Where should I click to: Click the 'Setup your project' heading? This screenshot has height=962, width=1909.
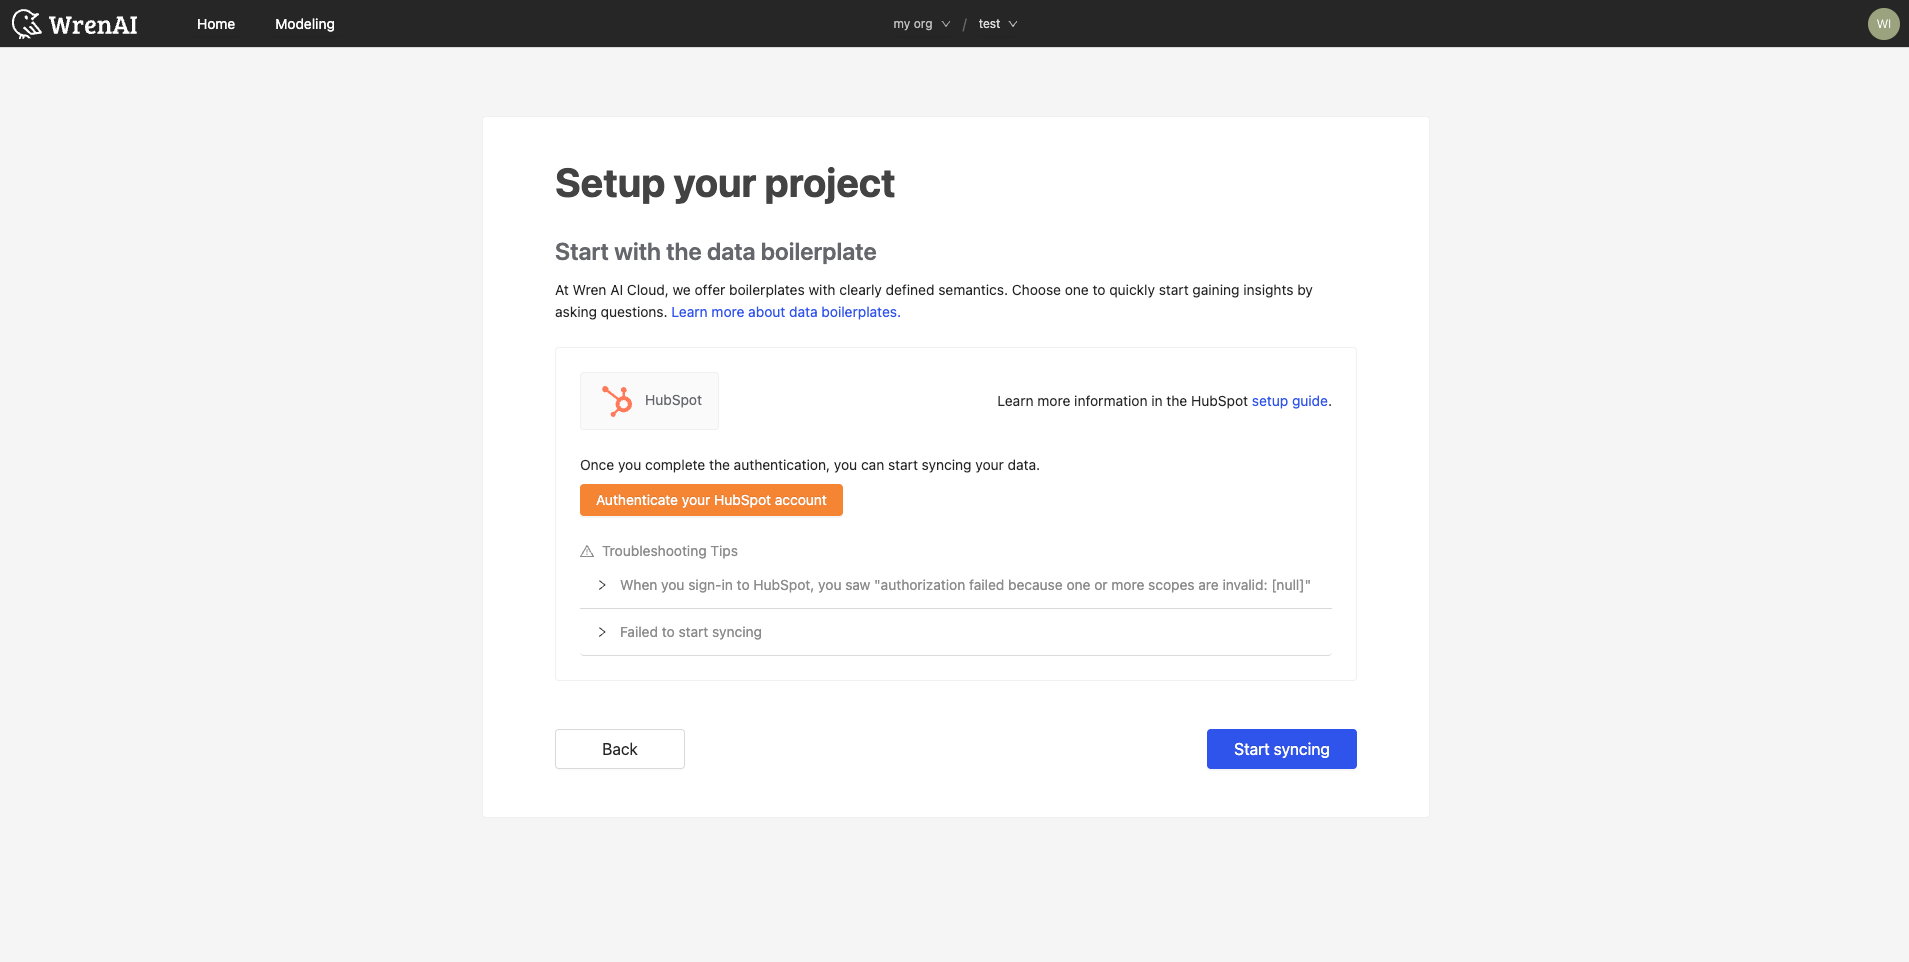pyautogui.click(x=725, y=184)
